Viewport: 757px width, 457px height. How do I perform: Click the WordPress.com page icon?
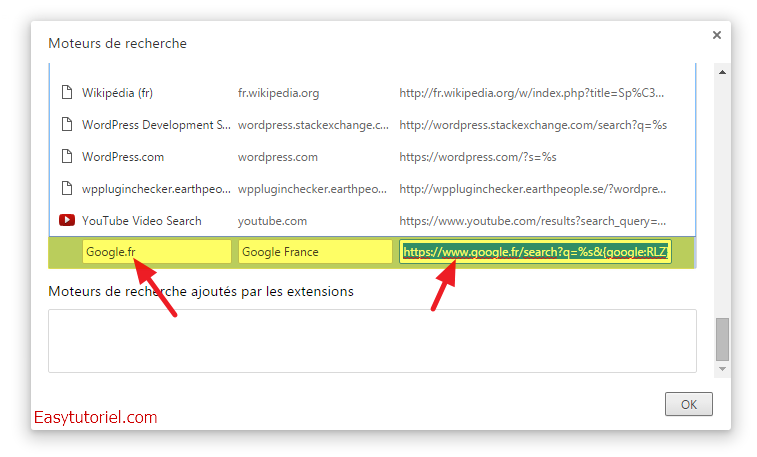pyautogui.click(x=67, y=156)
